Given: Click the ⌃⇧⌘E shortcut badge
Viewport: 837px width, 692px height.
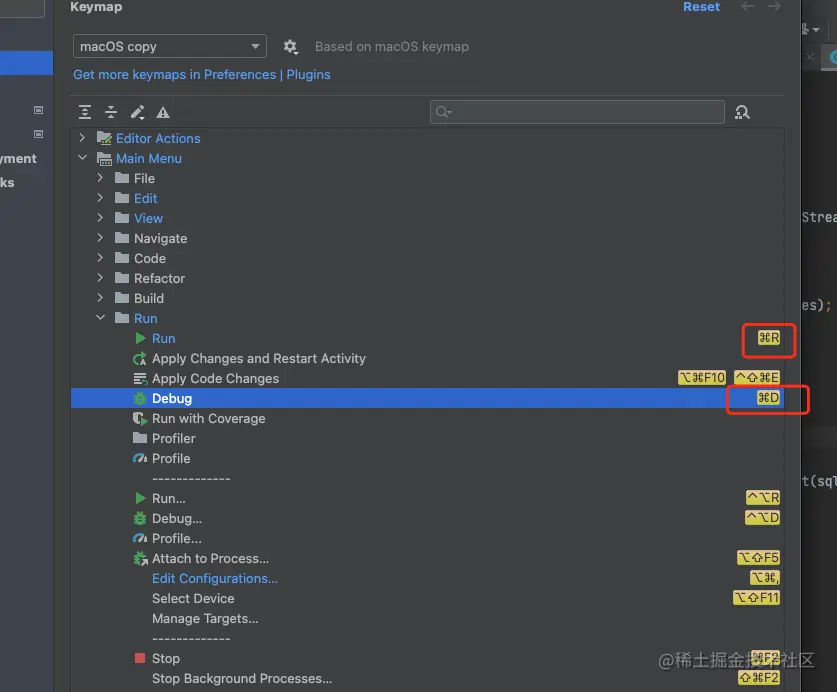Looking at the screenshot, I should [x=757, y=378].
